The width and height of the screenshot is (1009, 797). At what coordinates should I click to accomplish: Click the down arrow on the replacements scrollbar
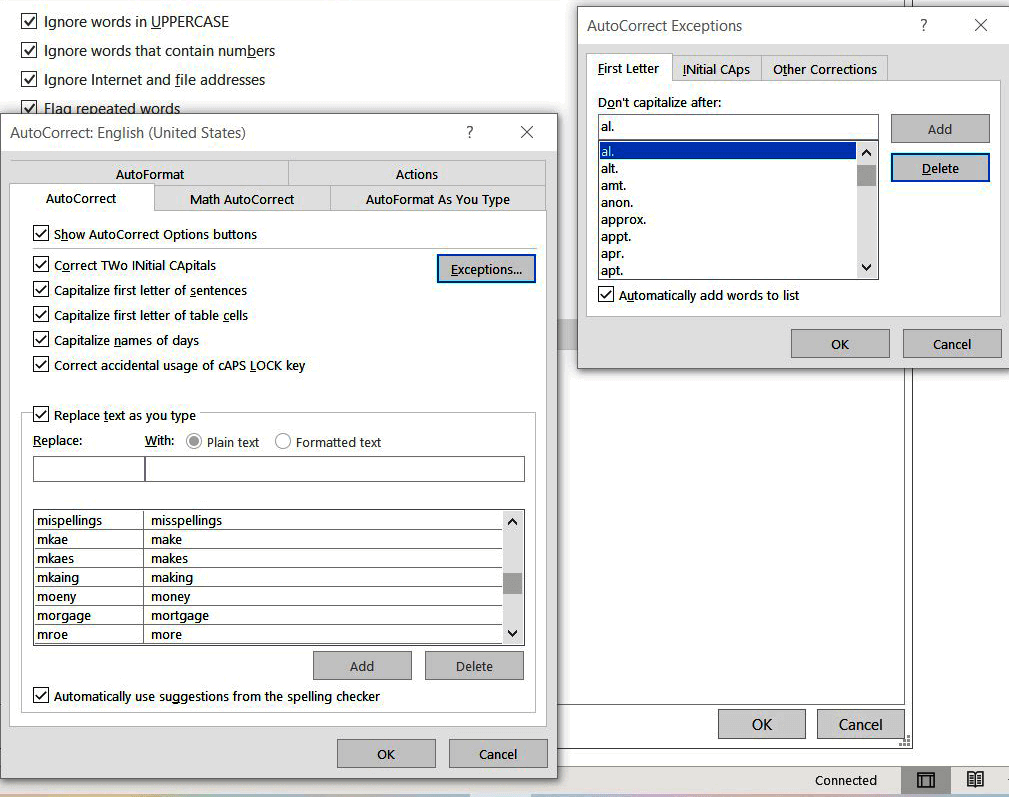point(512,634)
